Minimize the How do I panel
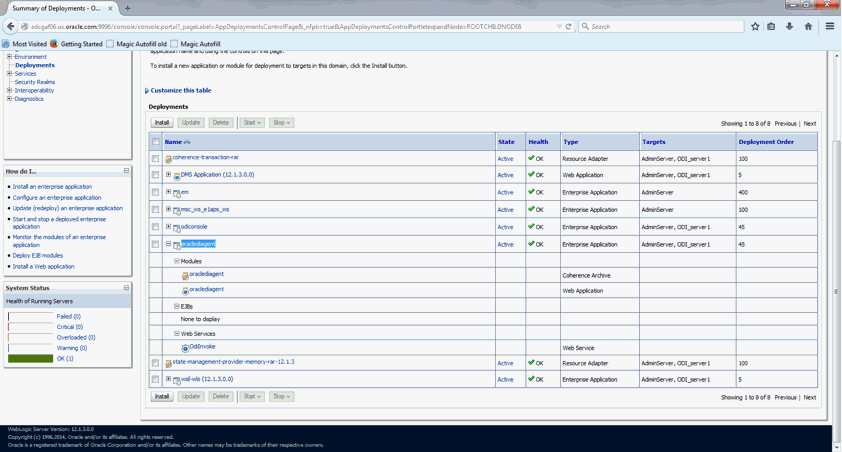 126,171
